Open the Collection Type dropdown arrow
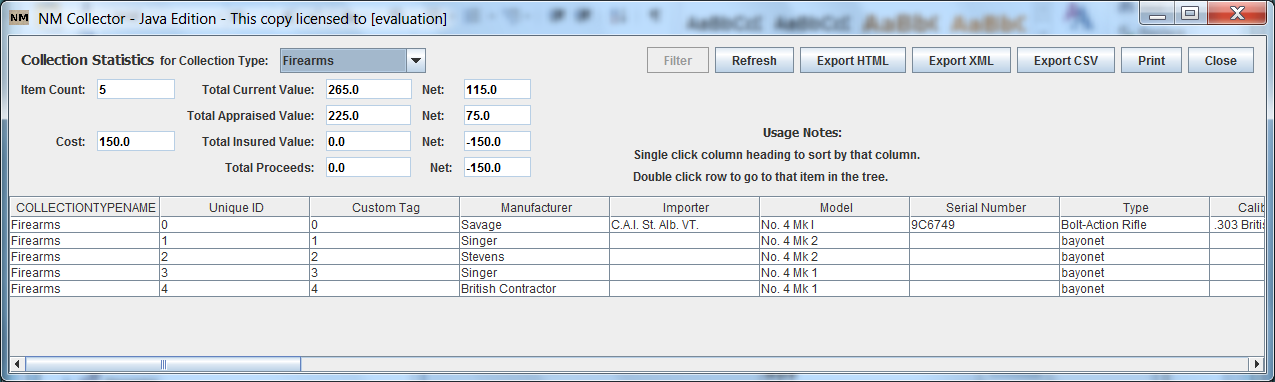Viewport: 1275px width, 382px height. (x=417, y=61)
